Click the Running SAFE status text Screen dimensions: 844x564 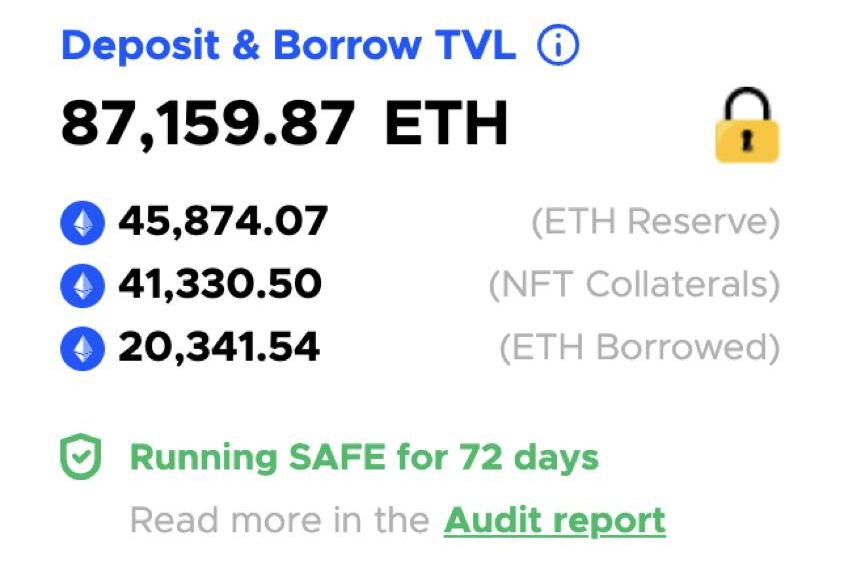click(x=364, y=458)
